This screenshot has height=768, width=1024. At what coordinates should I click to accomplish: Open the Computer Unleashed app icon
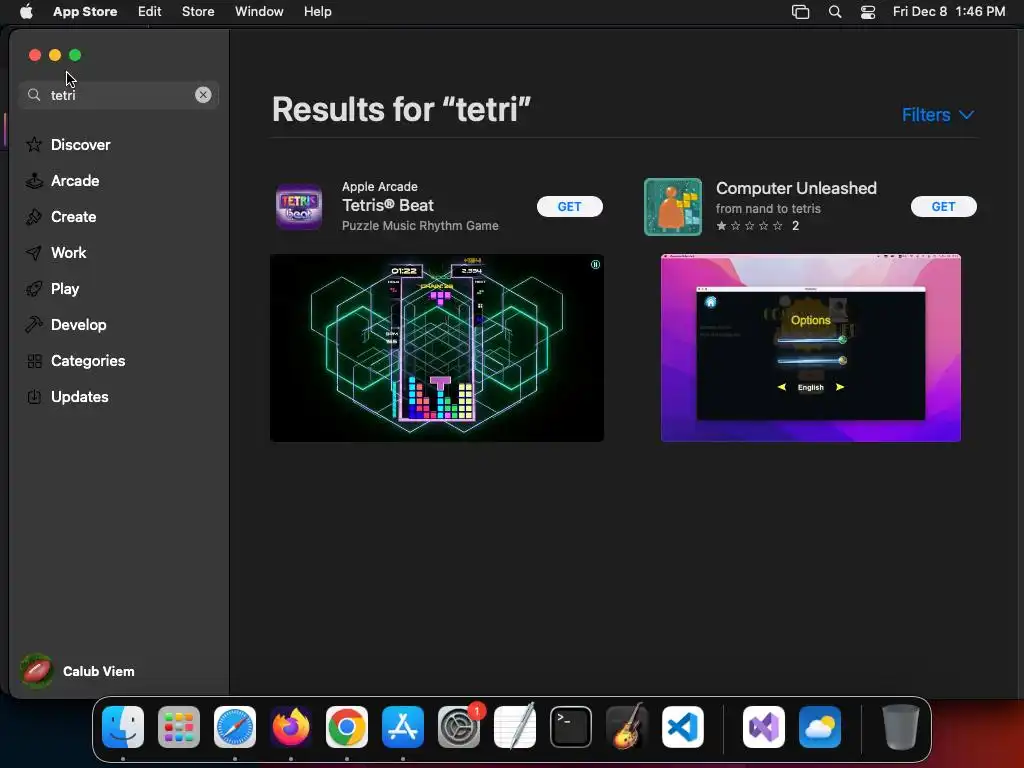point(673,206)
